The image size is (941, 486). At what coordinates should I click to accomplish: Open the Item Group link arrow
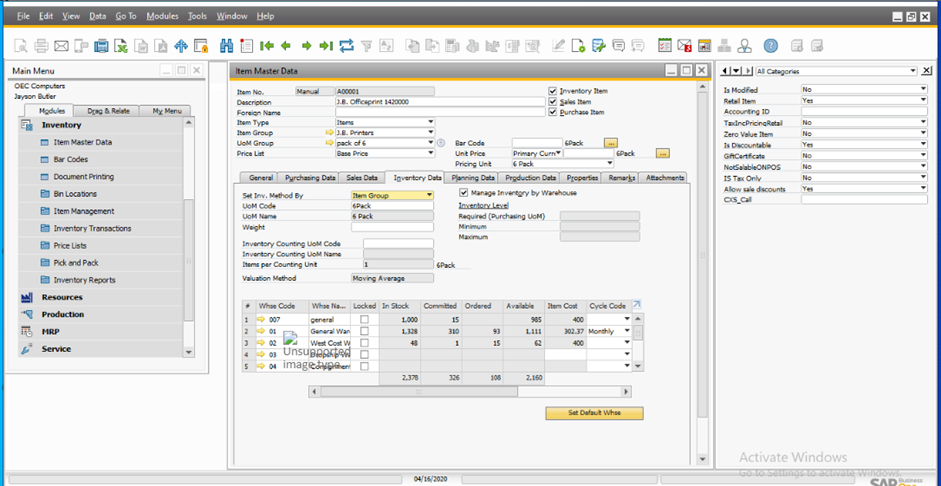tap(329, 133)
